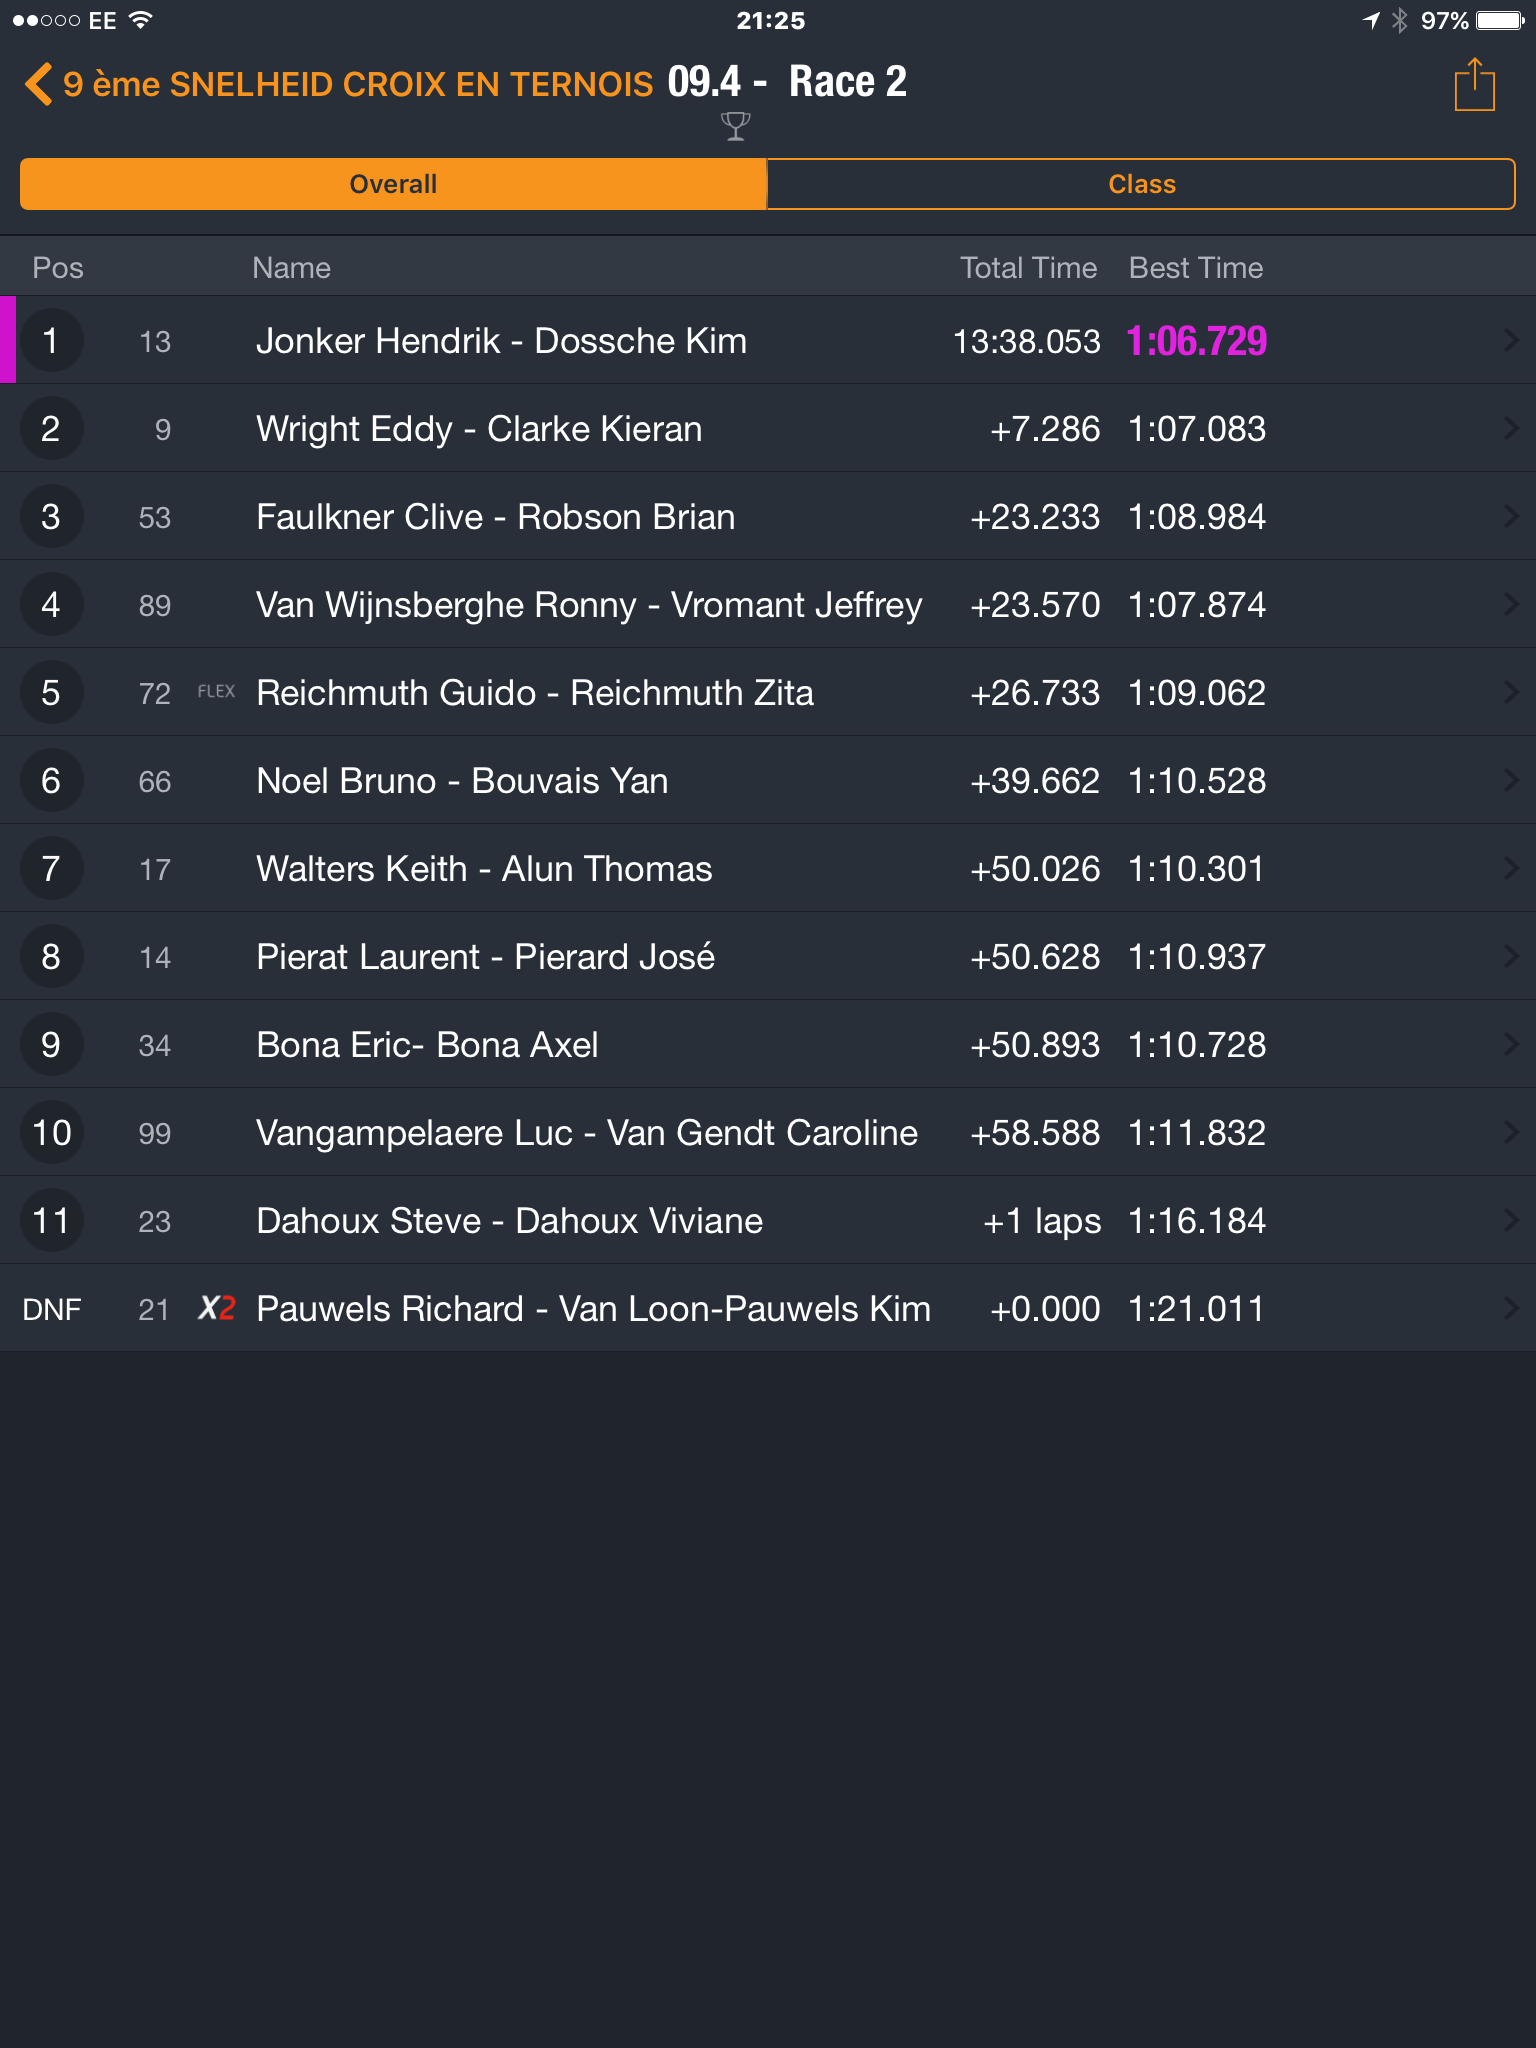1536x2048 pixels.
Task: Tap the Total Time column header
Action: point(1028,268)
